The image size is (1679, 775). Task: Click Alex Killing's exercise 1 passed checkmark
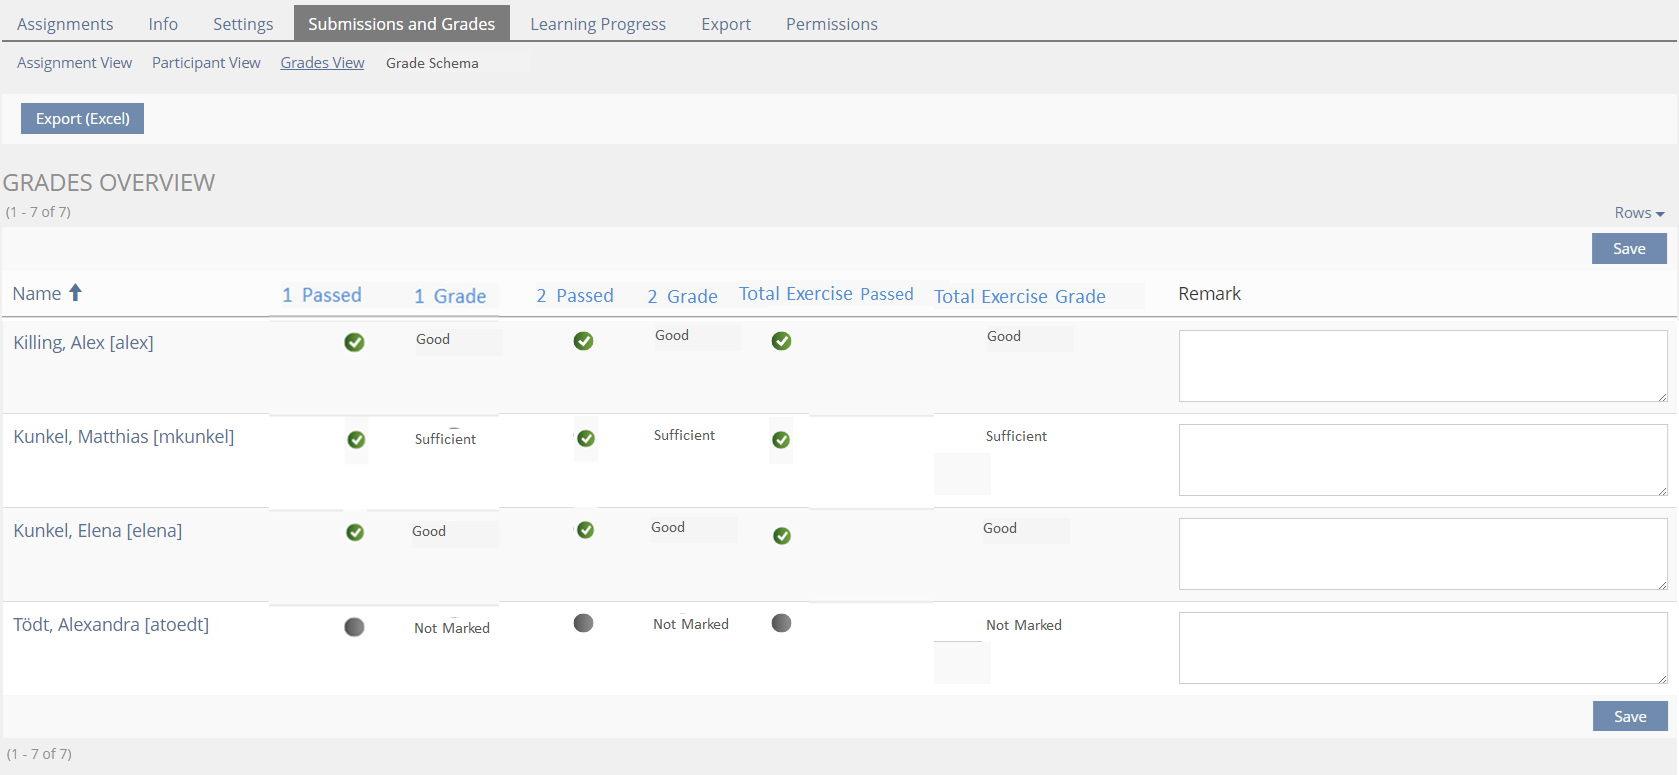pyautogui.click(x=354, y=342)
